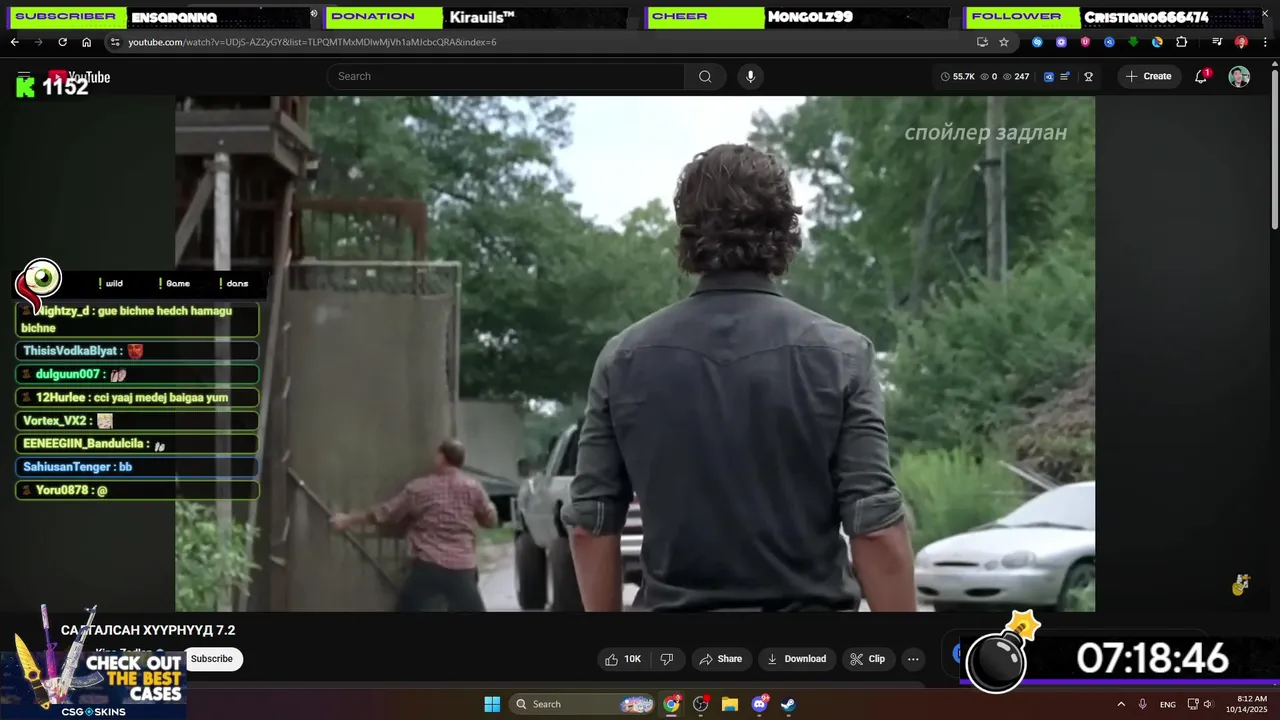Click the vidIQ icon in YouTube header
The width and height of the screenshot is (1280, 720).
1049,77
